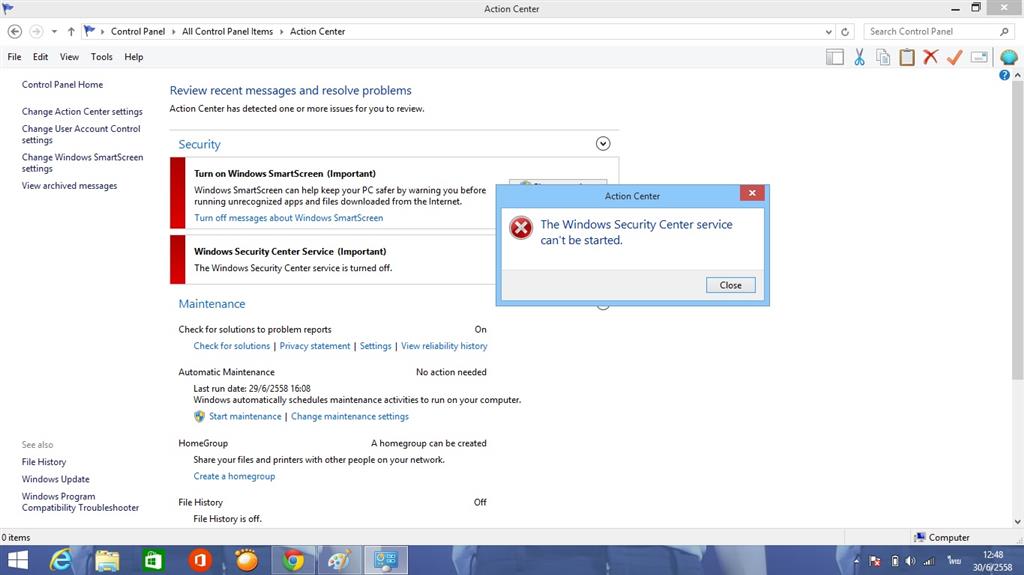Click the network signal tray icon
The height and width of the screenshot is (575, 1024).
coord(929,561)
